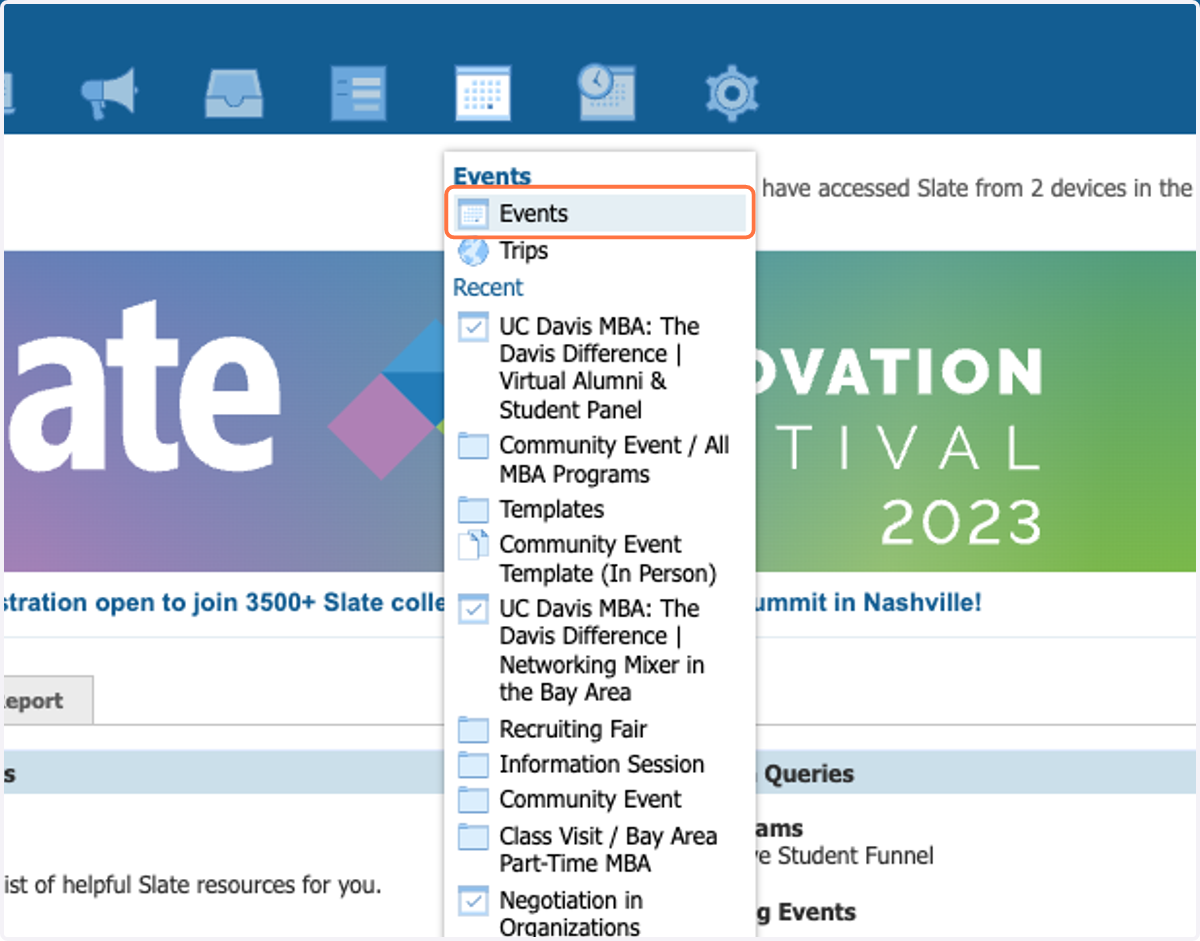Click the globe icon beside Trips
The image size is (1200, 941).
(x=472, y=251)
